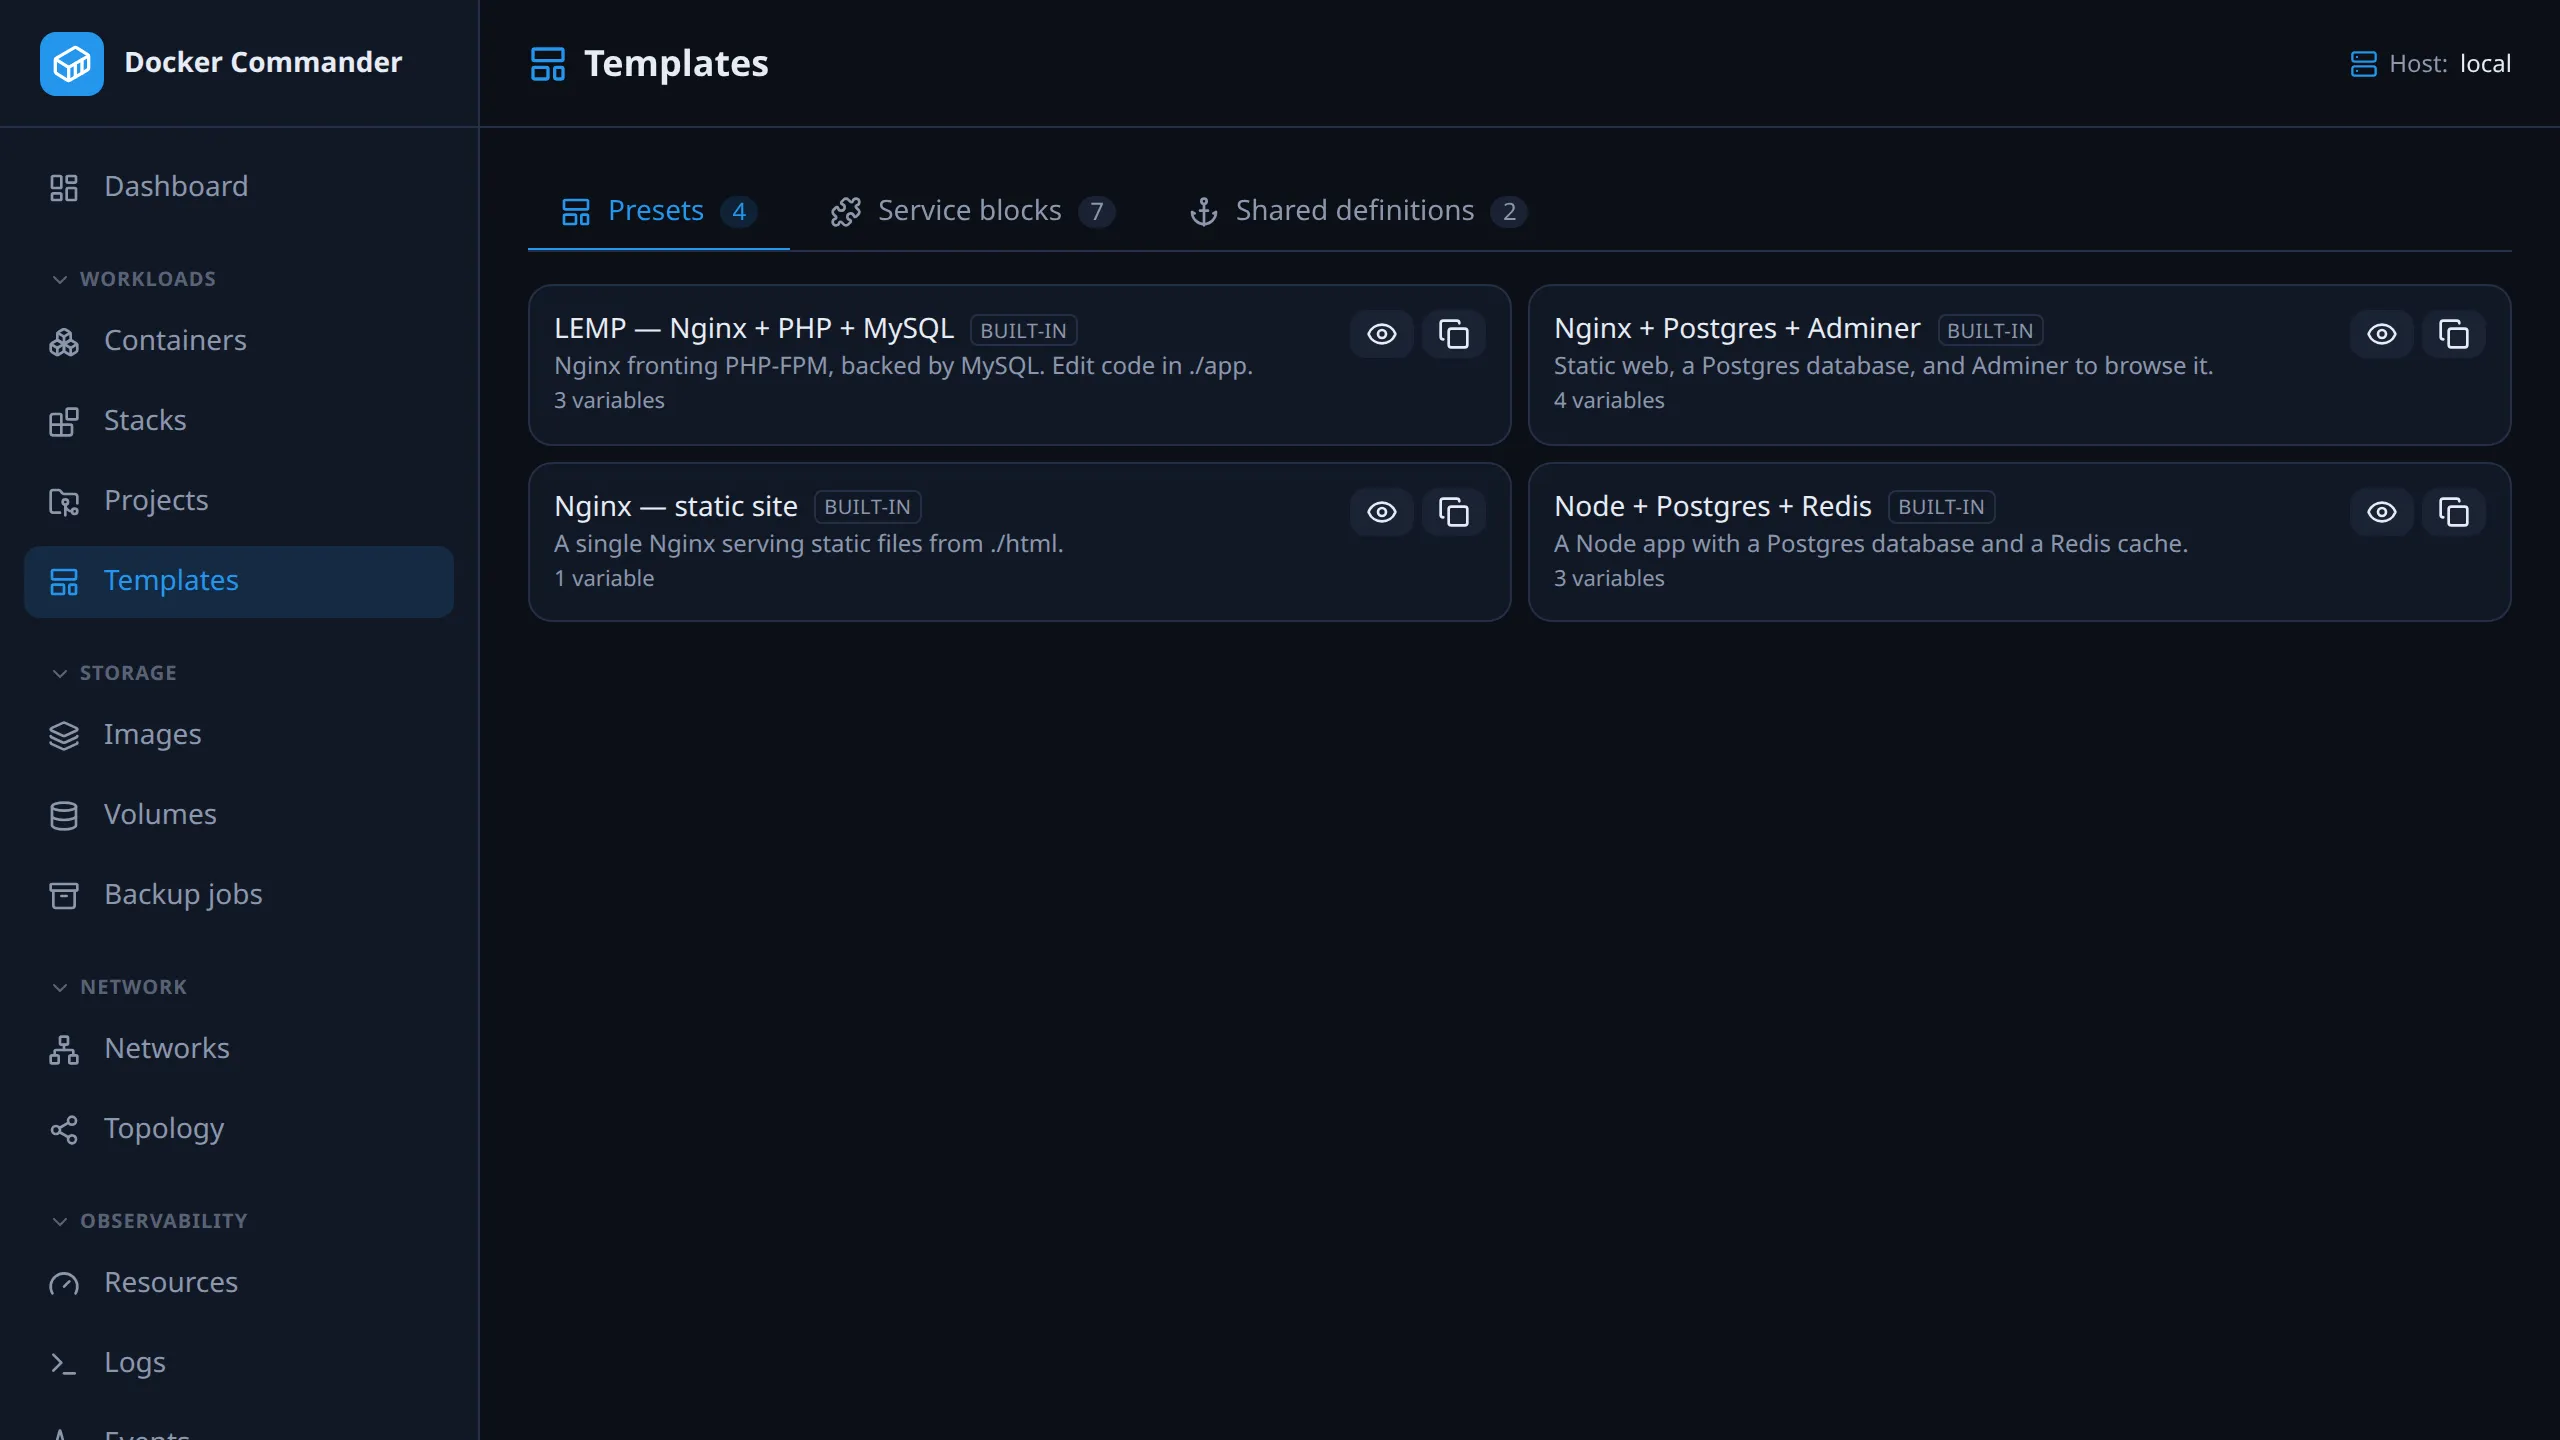Preview the Nginx + Postgres + Adminer preset
The height and width of the screenshot is (1440, 2560).
2381,334
